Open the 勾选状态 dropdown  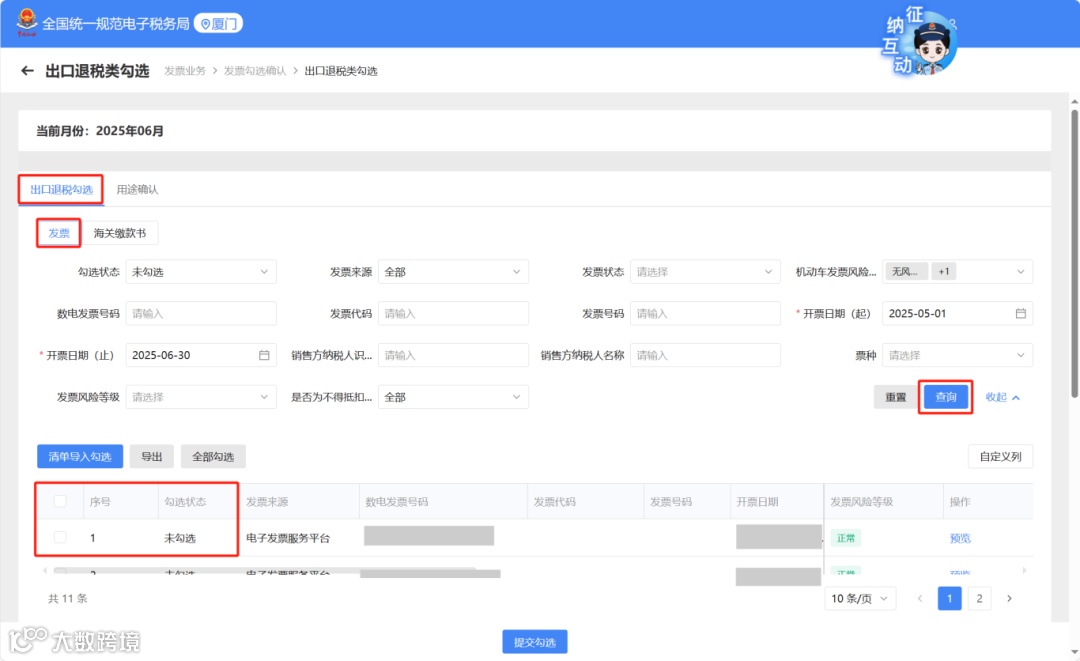tap(200, 272)
